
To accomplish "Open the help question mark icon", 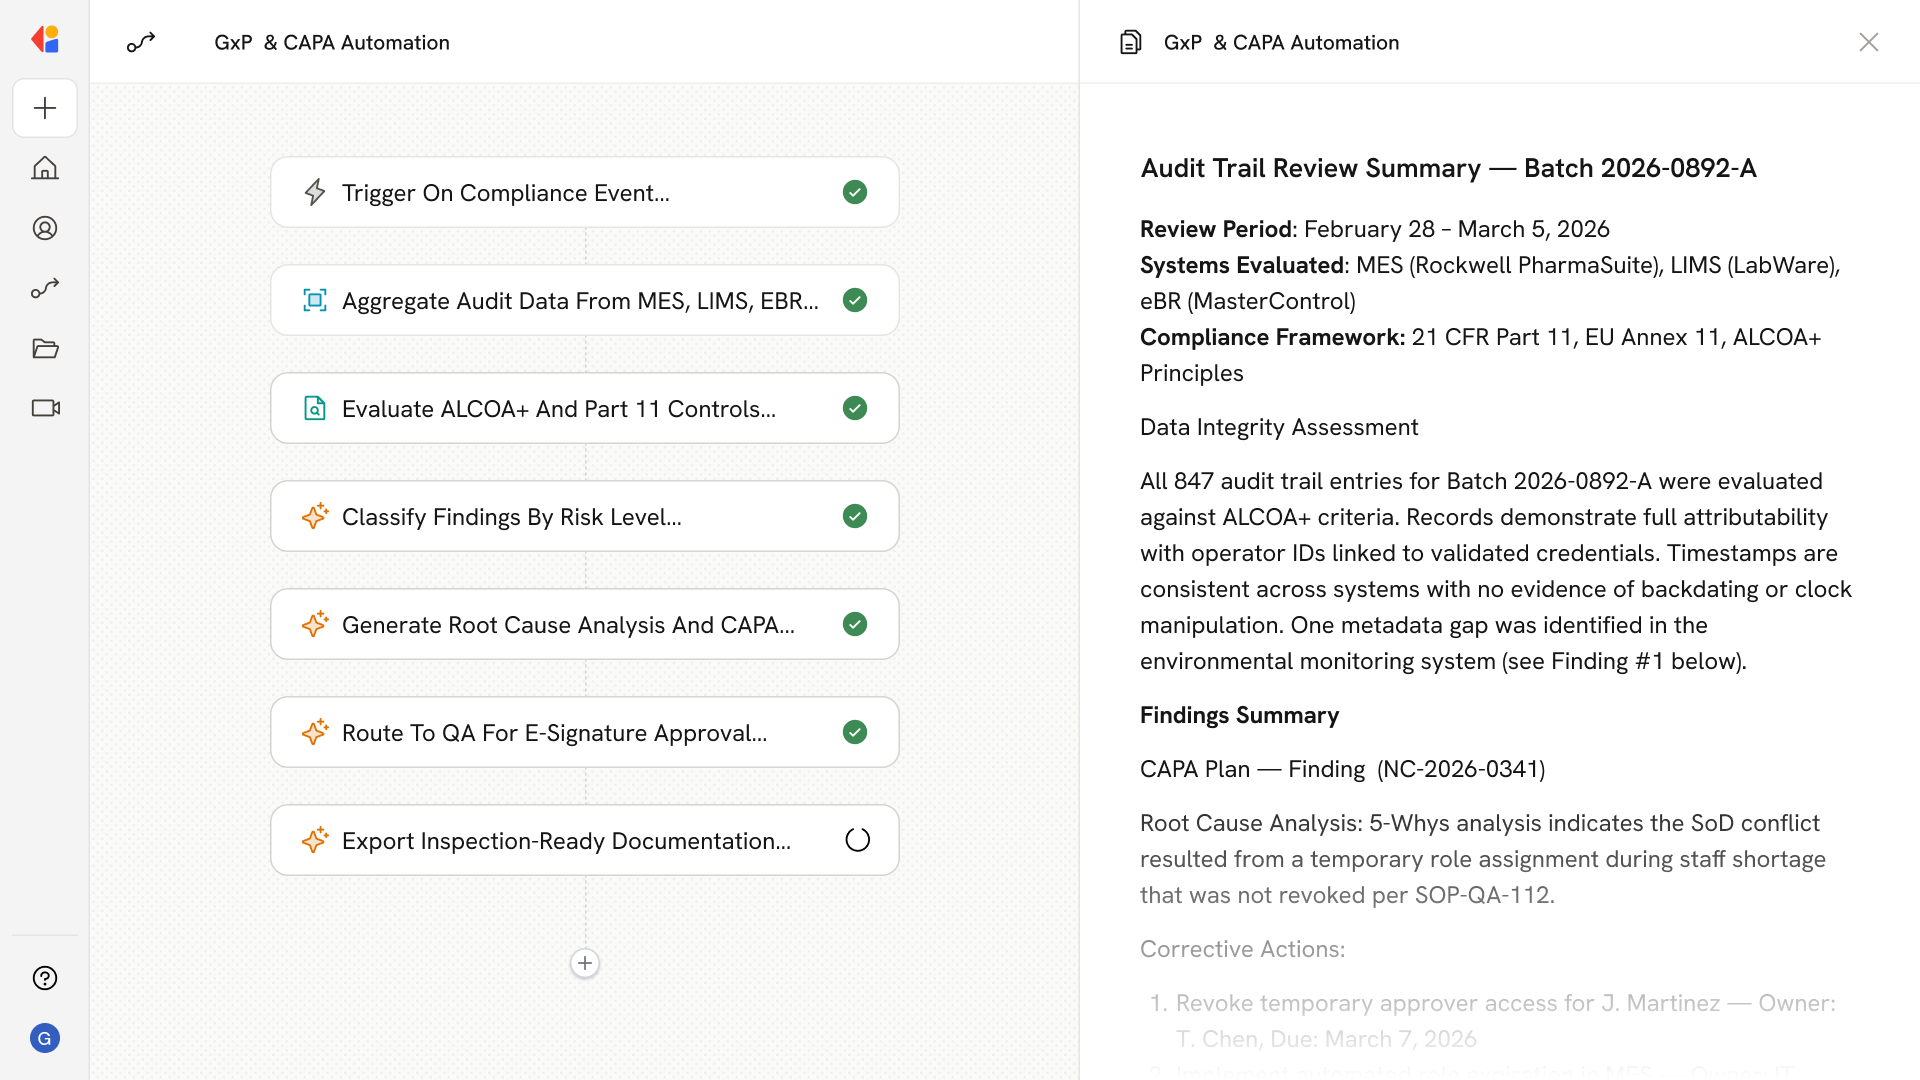I will coord(45,978).
